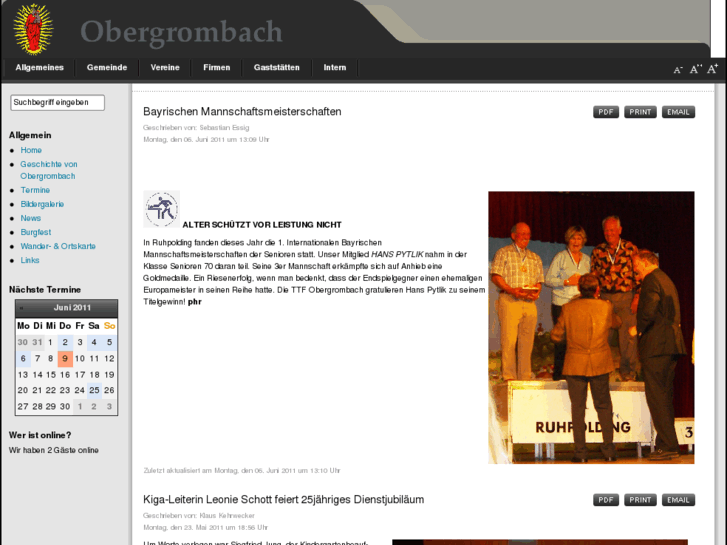Open the Bayrischen Mannschaftsmeisterschaften article title
727x545 pixels.
coord(242,112)
